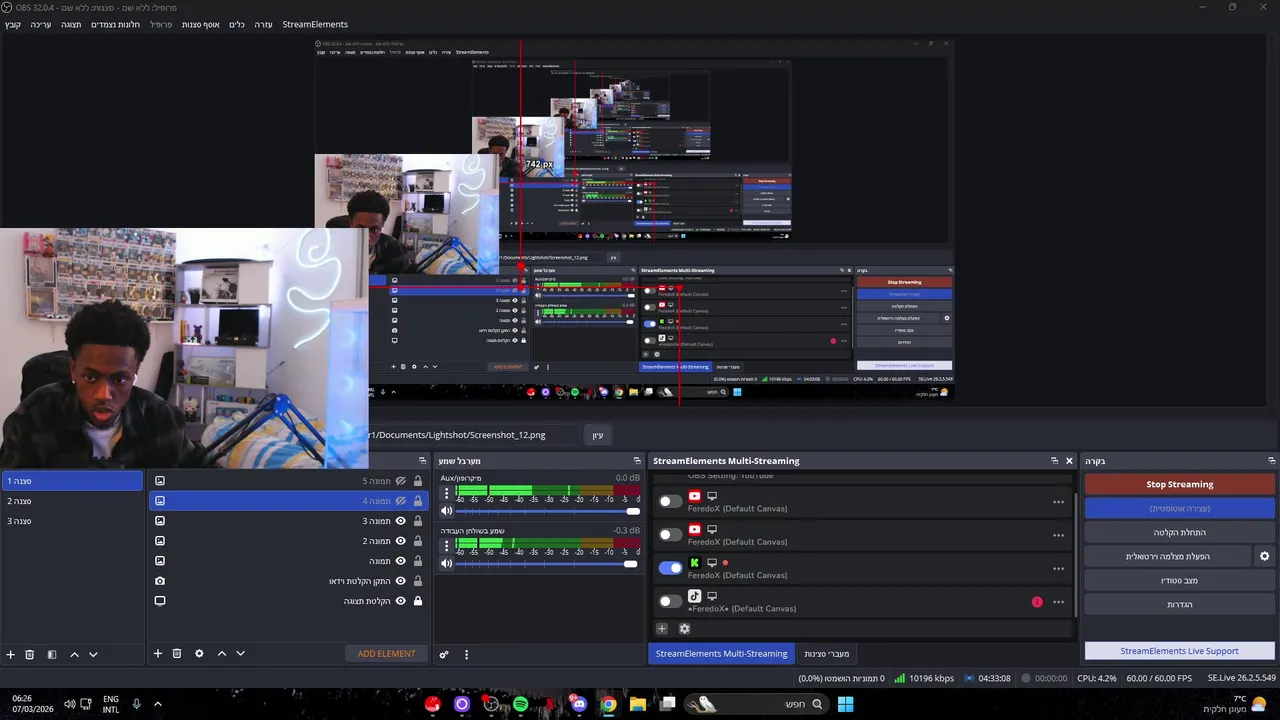Viewport: 1280px width, 720px height.
Task: Open the עזרה menu
Action: 263,24
